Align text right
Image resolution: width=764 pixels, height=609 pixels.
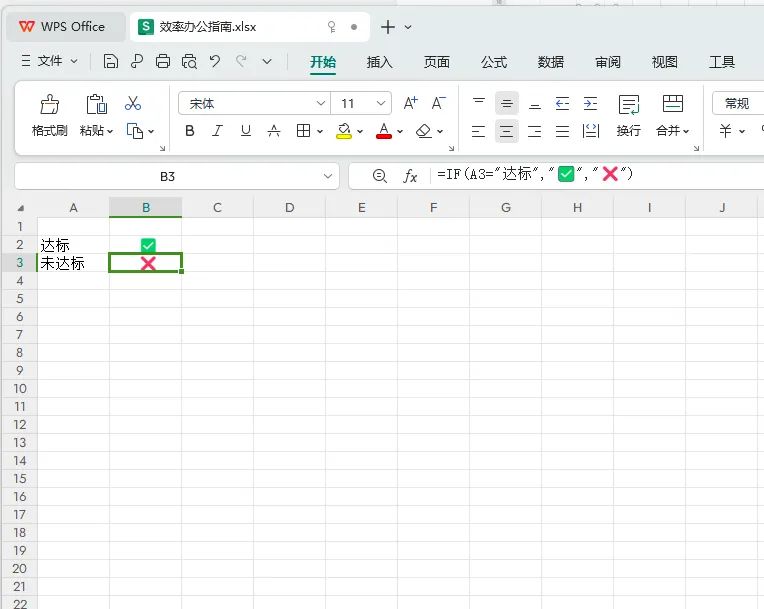coord(535,131)
